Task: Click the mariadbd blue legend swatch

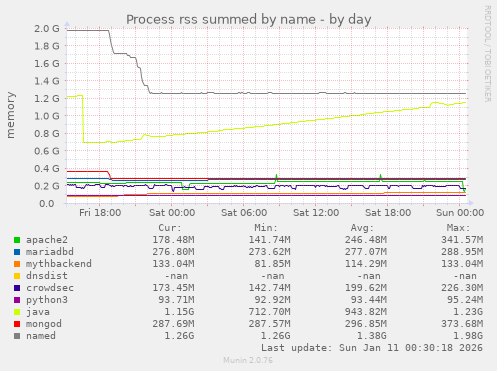Action: click(x=17, y=252)
